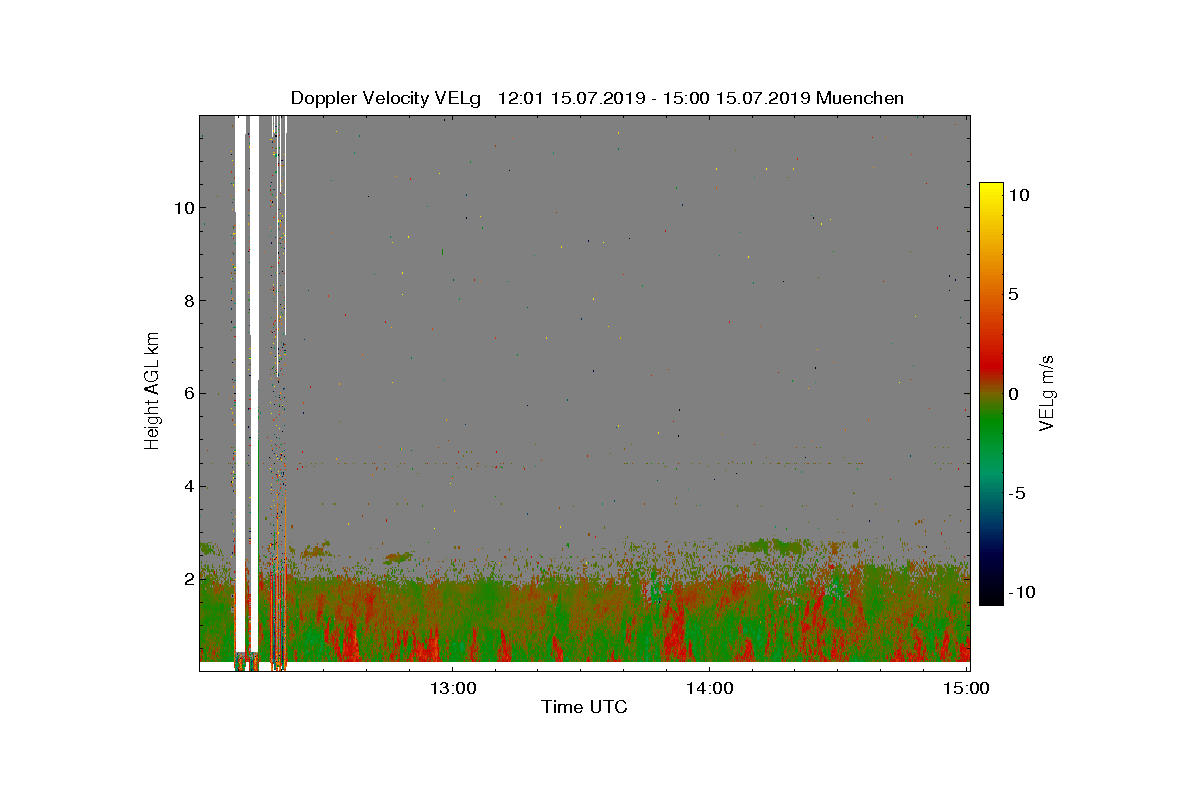Click the Time UTC axis title
Image resolution: width=1200 pixels, height=800 pixels.
585,708
